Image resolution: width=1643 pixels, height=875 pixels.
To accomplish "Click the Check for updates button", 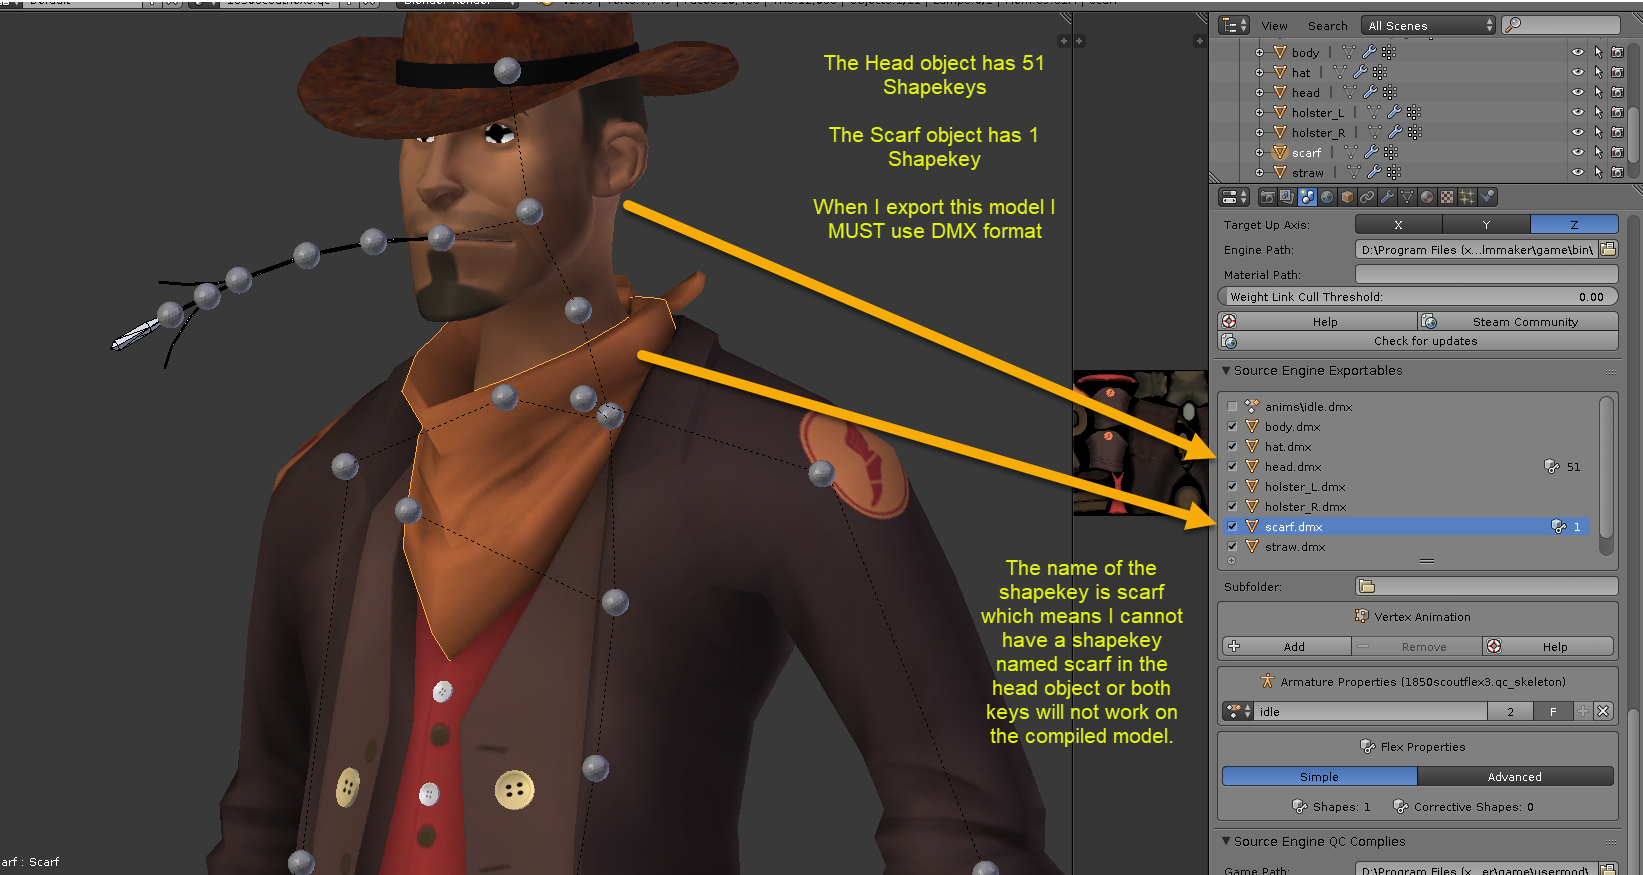I will pyautogui.click(x=1418, y=341).
